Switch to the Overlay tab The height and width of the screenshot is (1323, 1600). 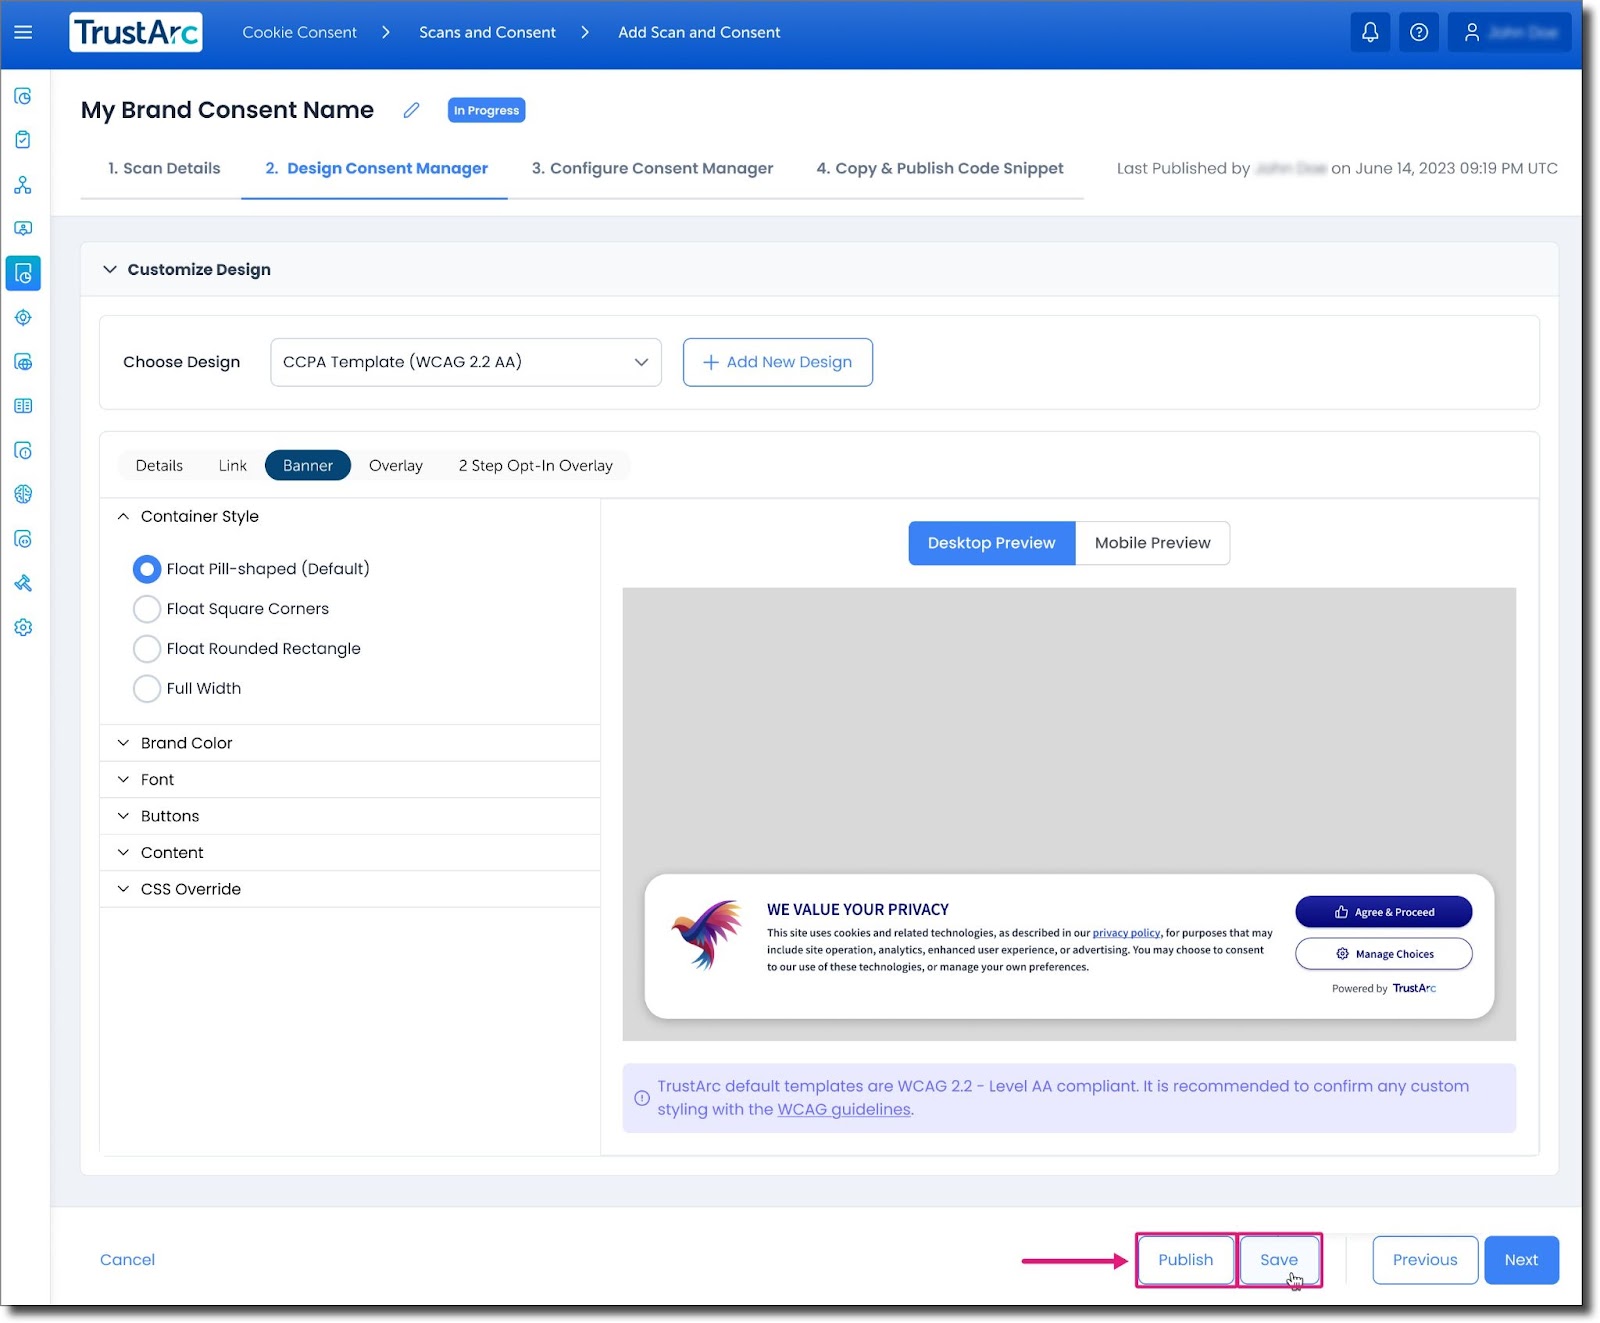click(x=395, y=465)
